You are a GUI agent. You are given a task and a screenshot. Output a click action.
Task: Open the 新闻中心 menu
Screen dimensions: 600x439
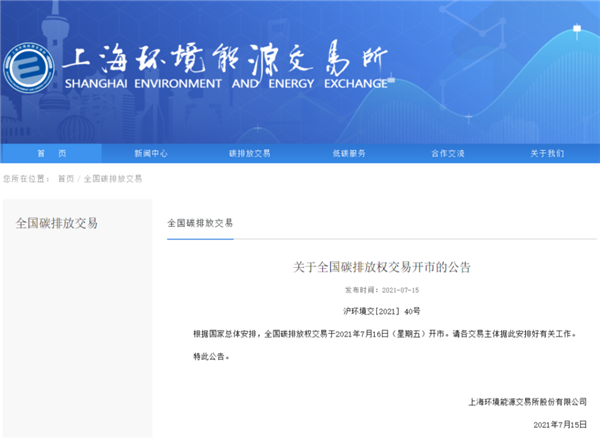(151, 153)
